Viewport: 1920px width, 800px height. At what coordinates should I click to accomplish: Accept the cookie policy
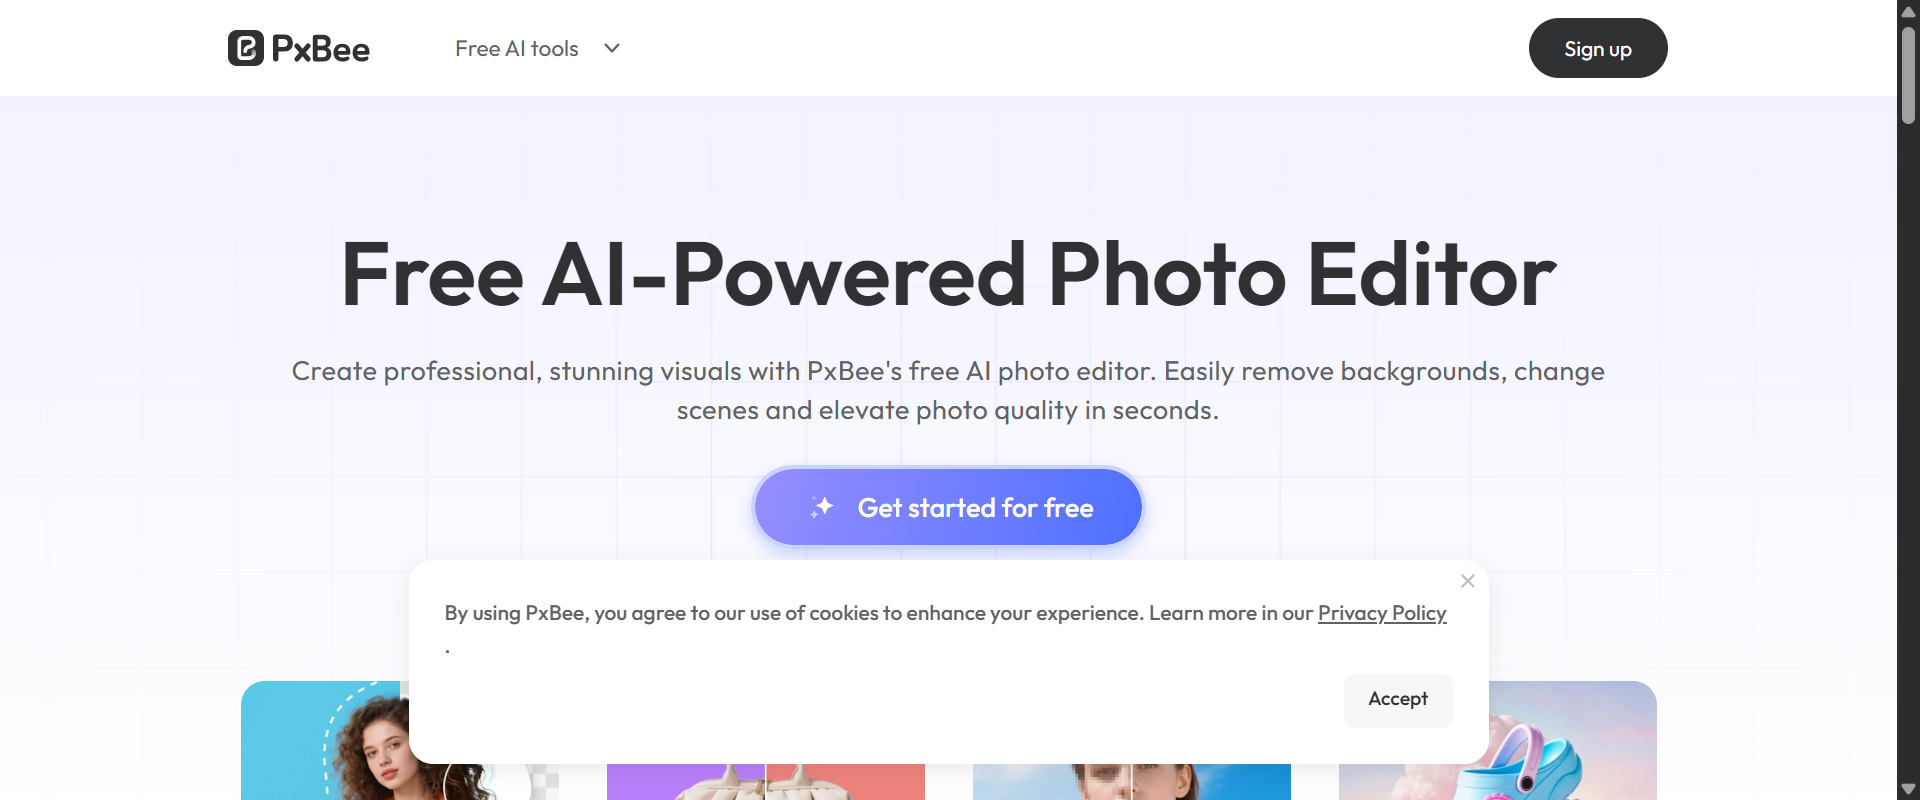pyautogui.click(x=1397, y=700)
